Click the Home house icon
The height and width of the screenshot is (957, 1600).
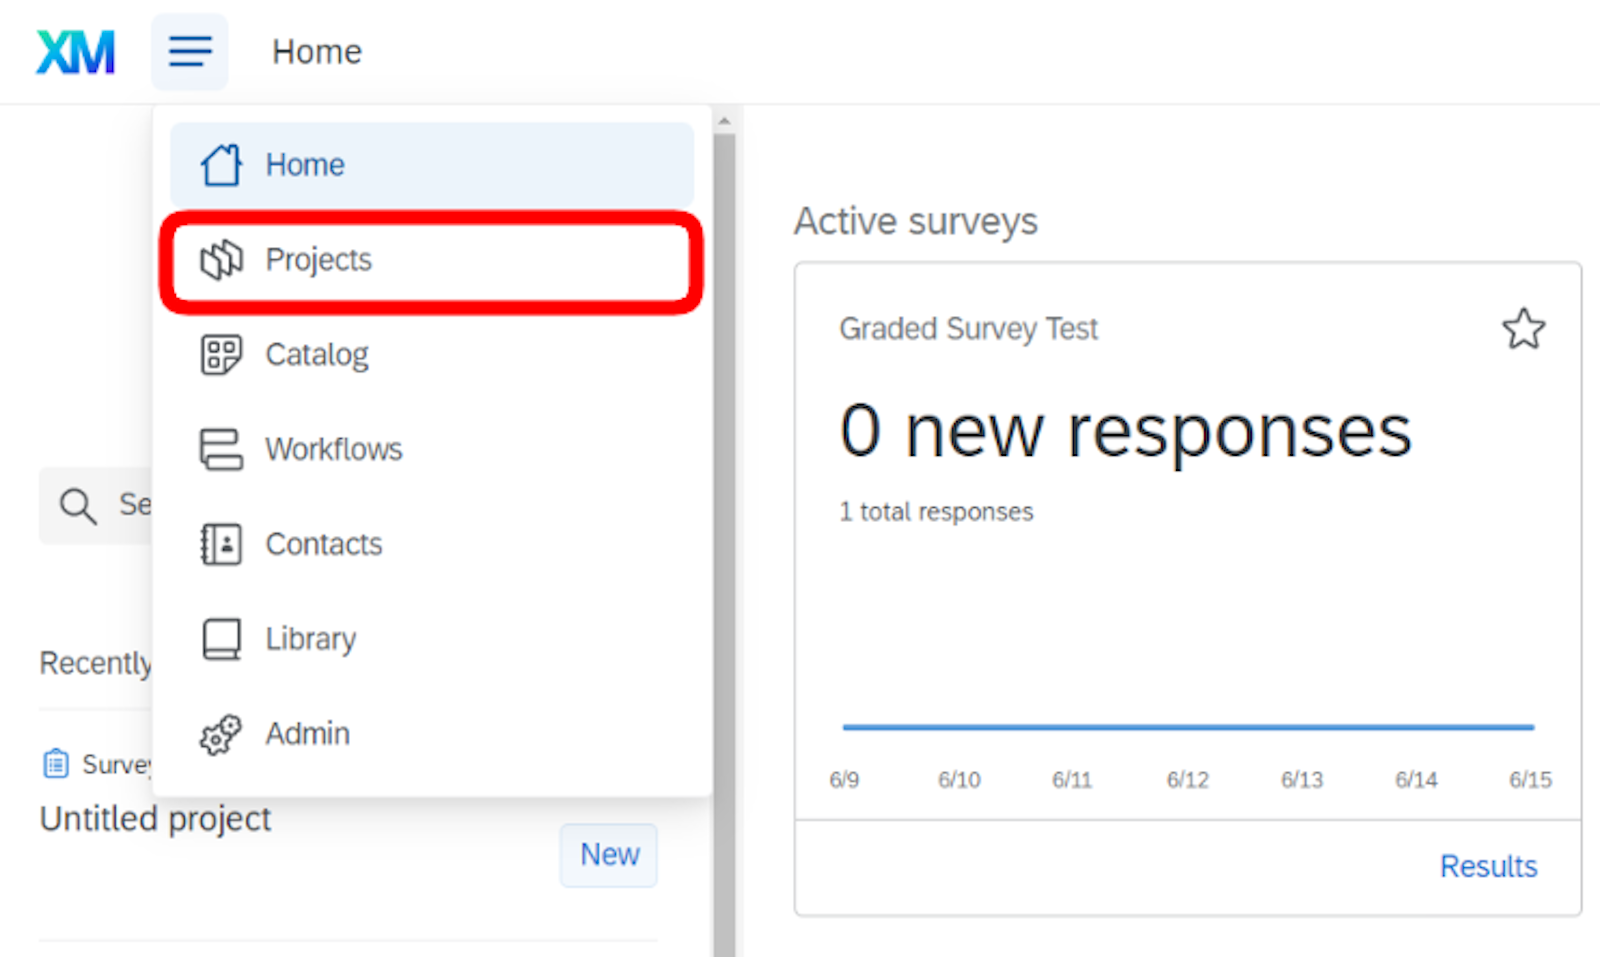pos(221,165)
